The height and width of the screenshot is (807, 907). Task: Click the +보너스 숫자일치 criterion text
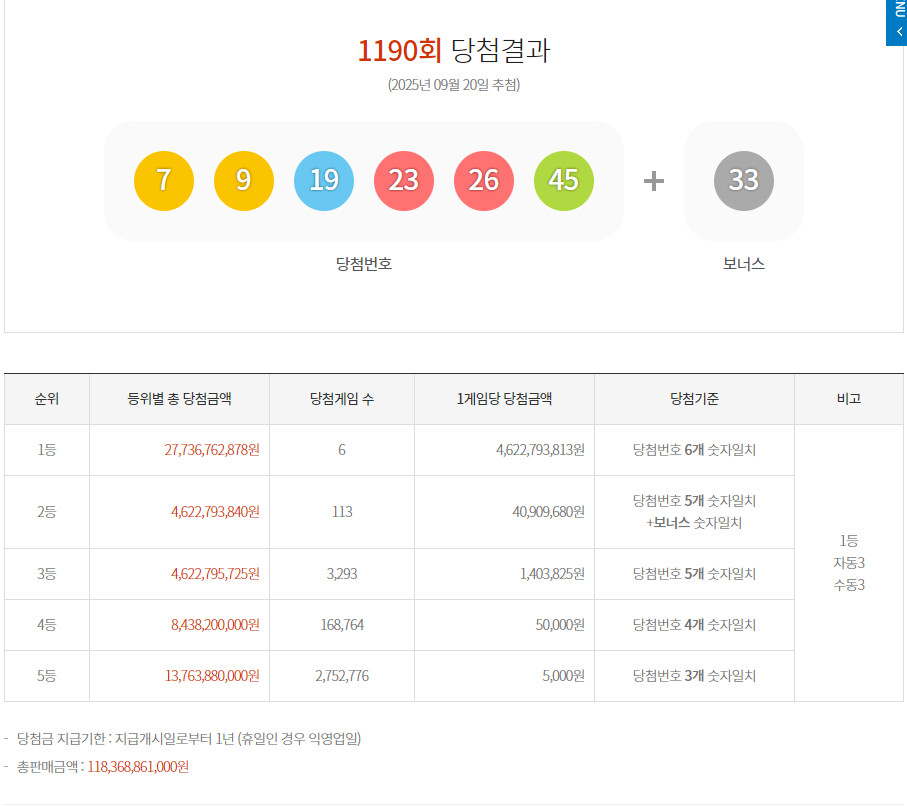[x=694, y=523]
